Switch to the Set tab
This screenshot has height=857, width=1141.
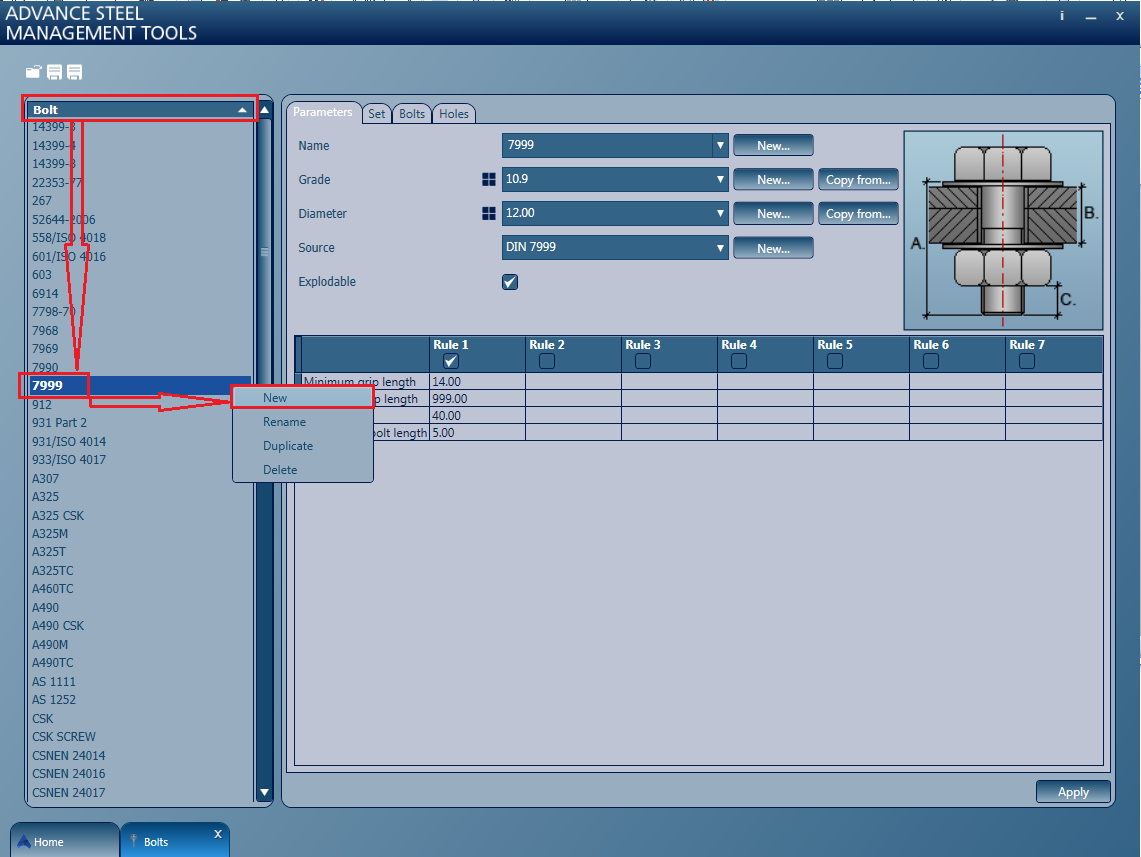[376, 113]
